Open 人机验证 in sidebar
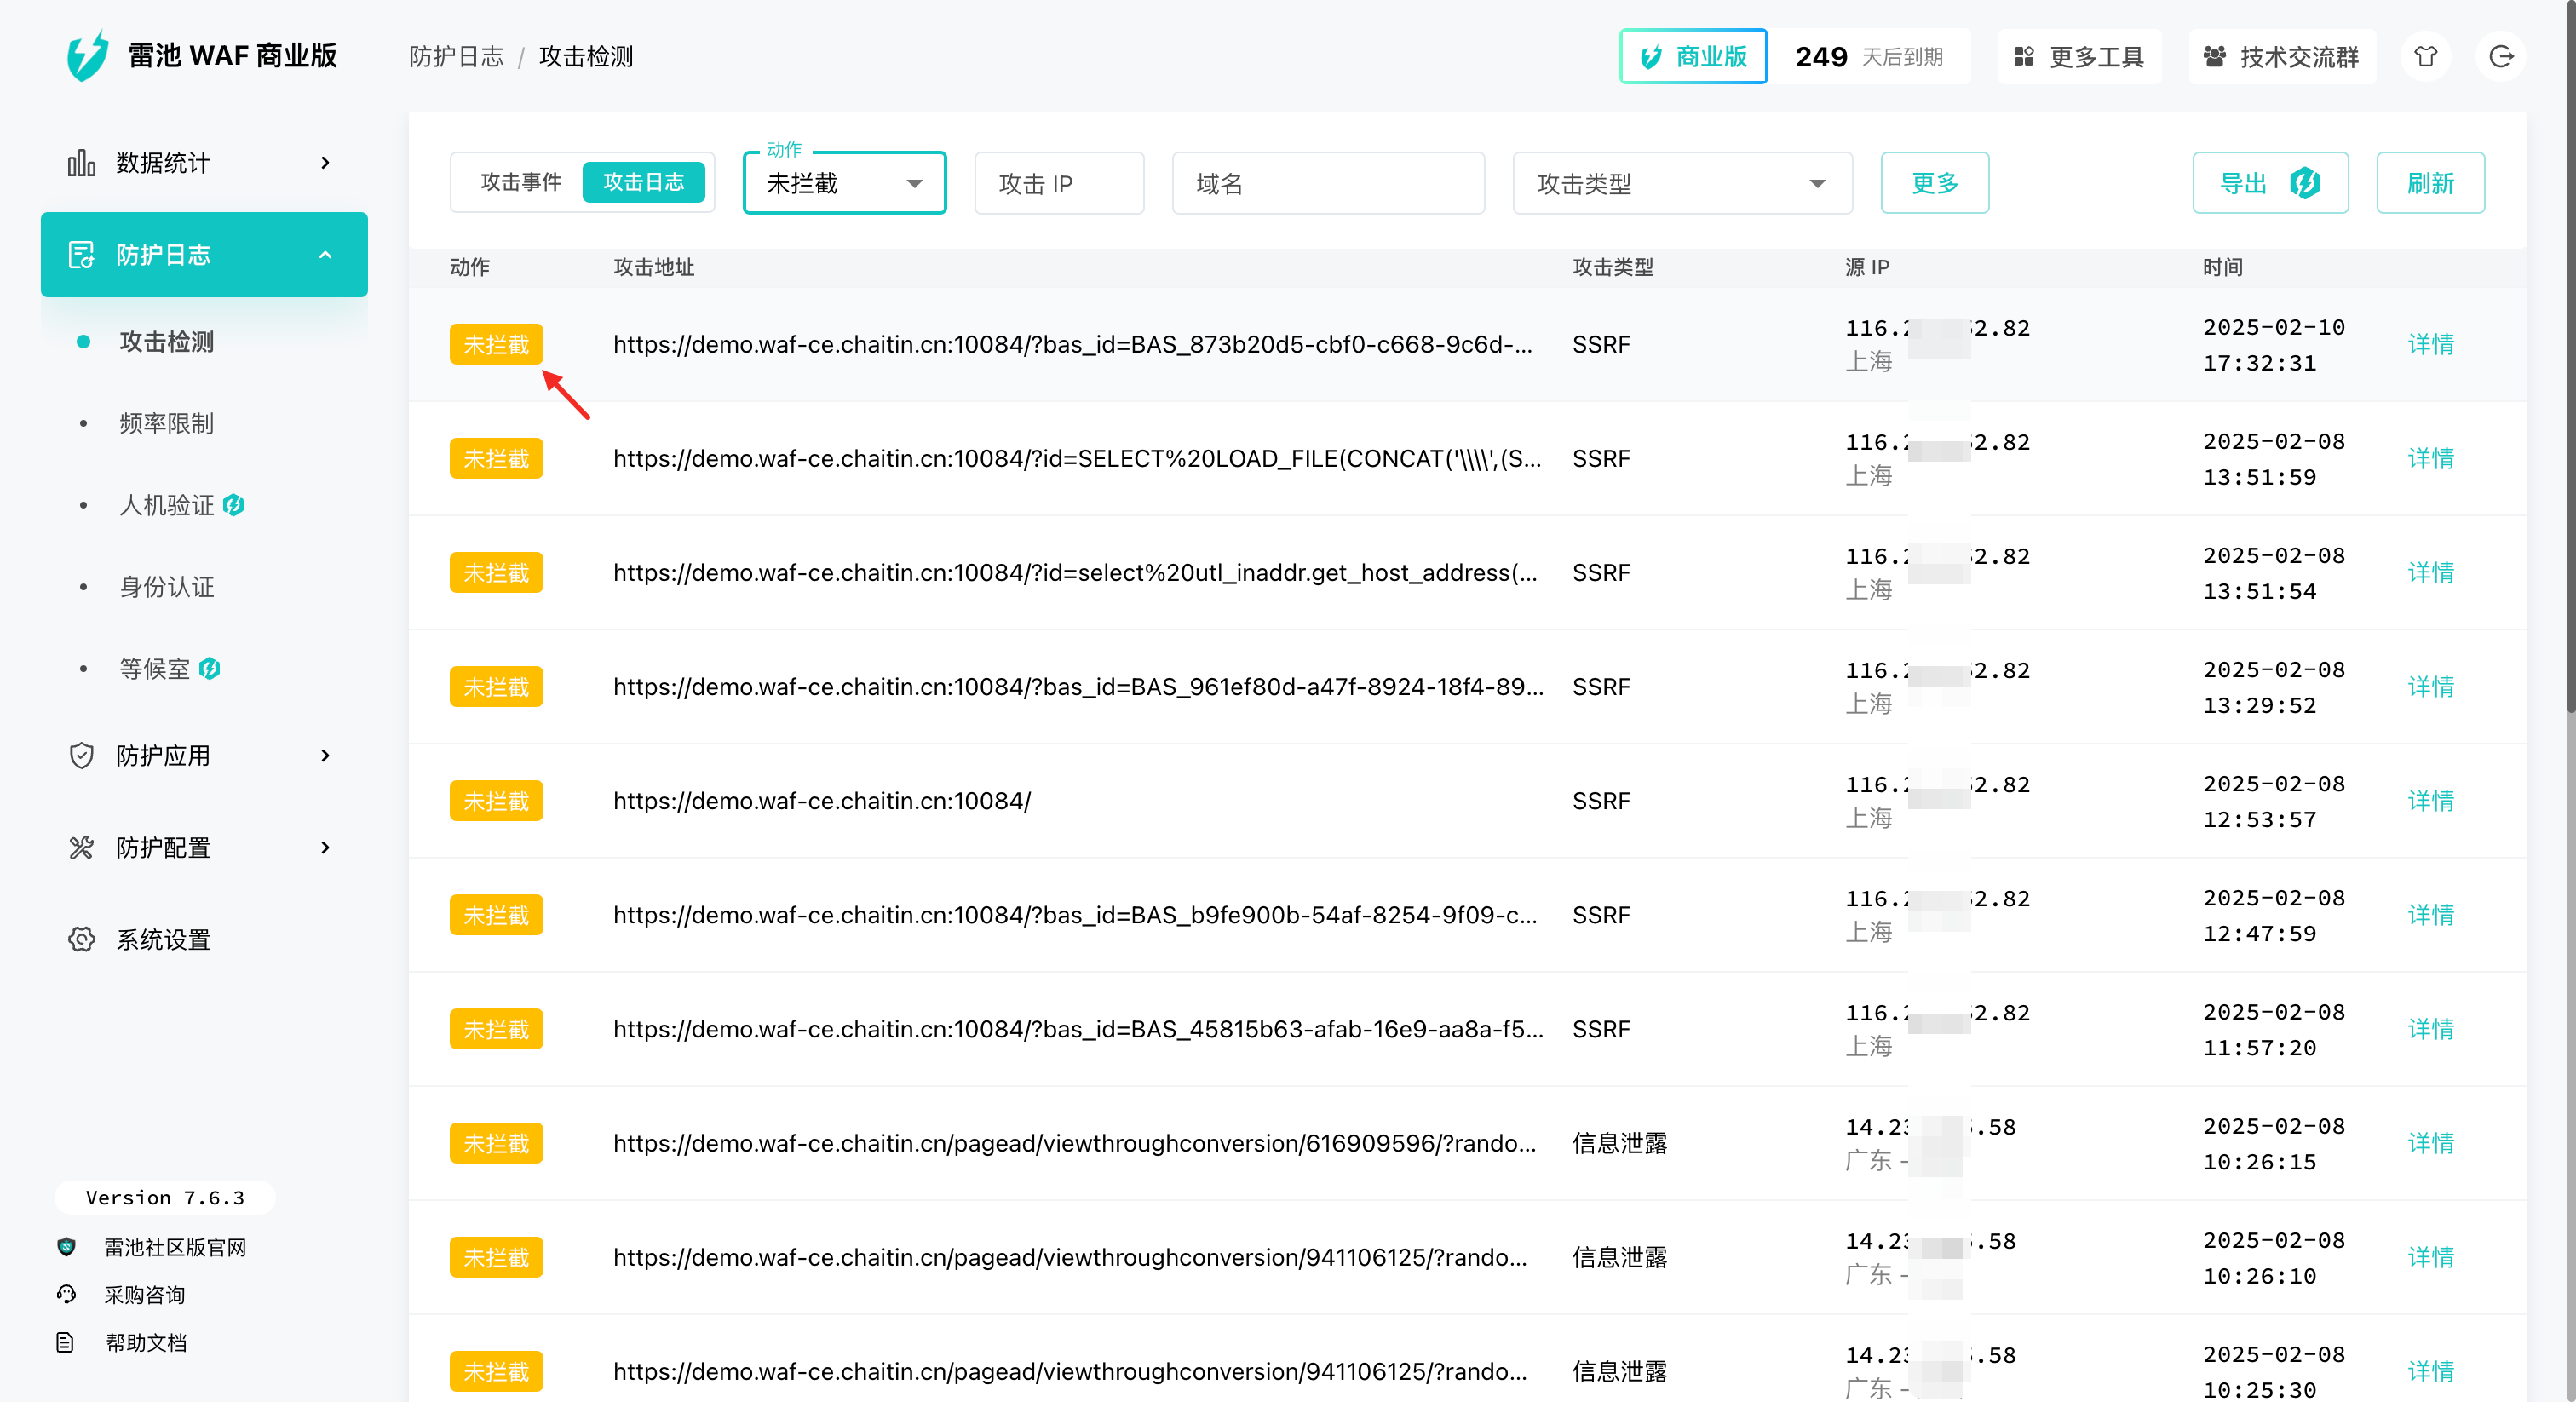This screenshot has width=2576, height=1402. pos(166,505)
